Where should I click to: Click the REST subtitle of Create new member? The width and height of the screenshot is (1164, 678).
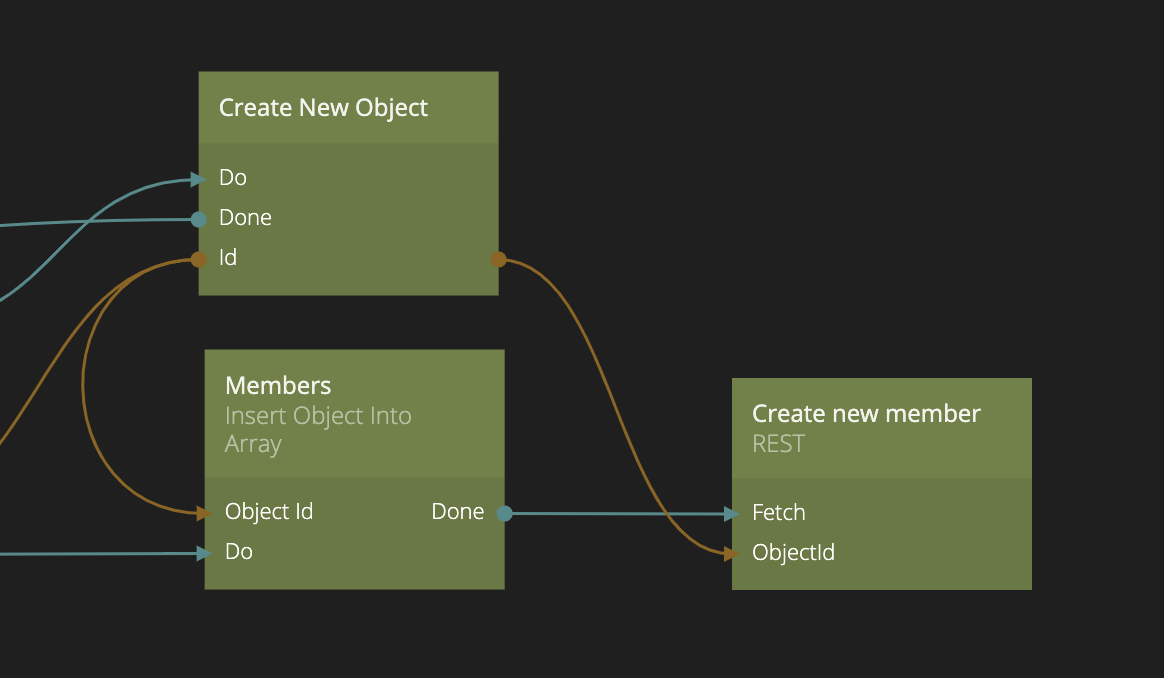pyautogui.click(x=778, y=444)
